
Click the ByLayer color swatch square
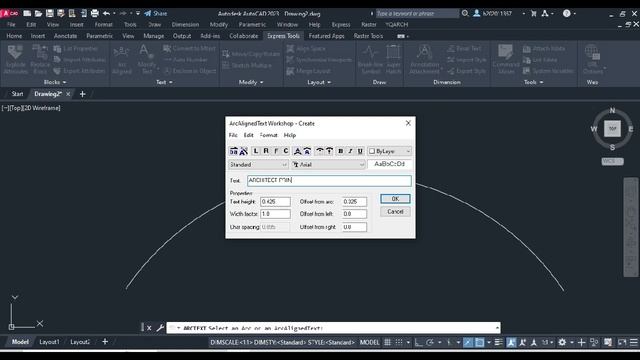point(372,151)
